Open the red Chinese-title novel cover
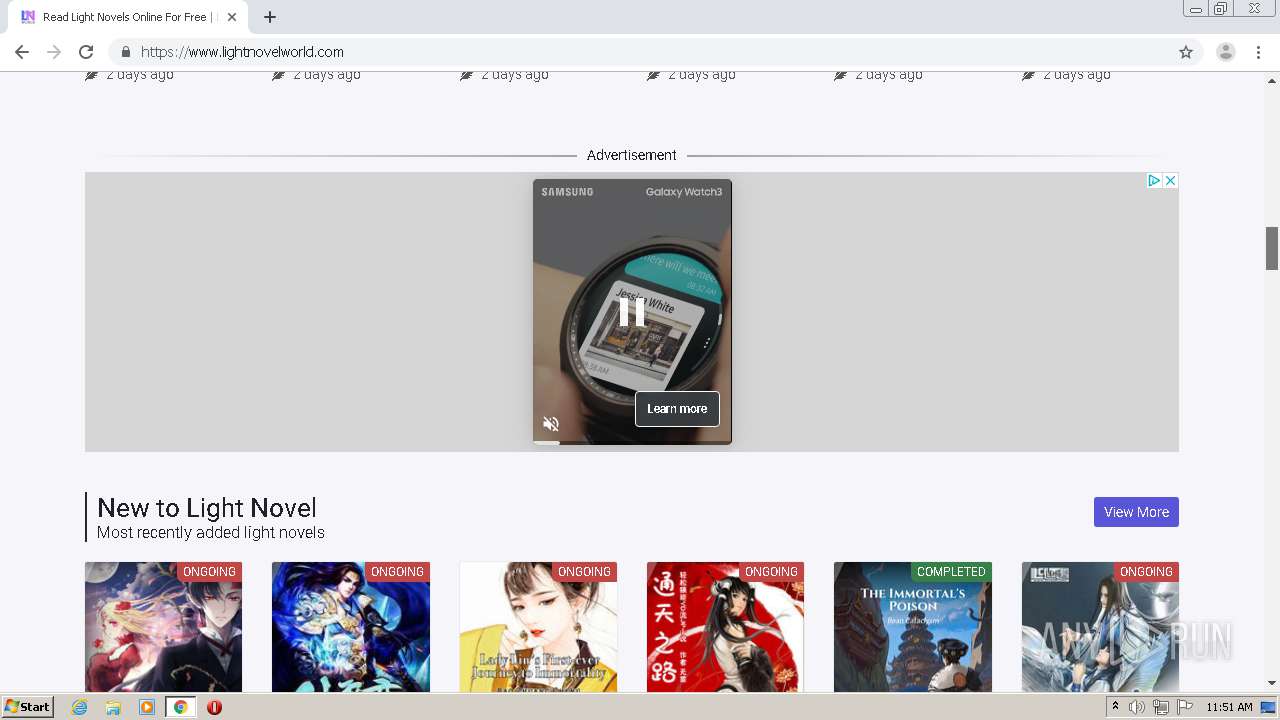The height and width of the screenshot is (720, 1280). click(725, 627)
